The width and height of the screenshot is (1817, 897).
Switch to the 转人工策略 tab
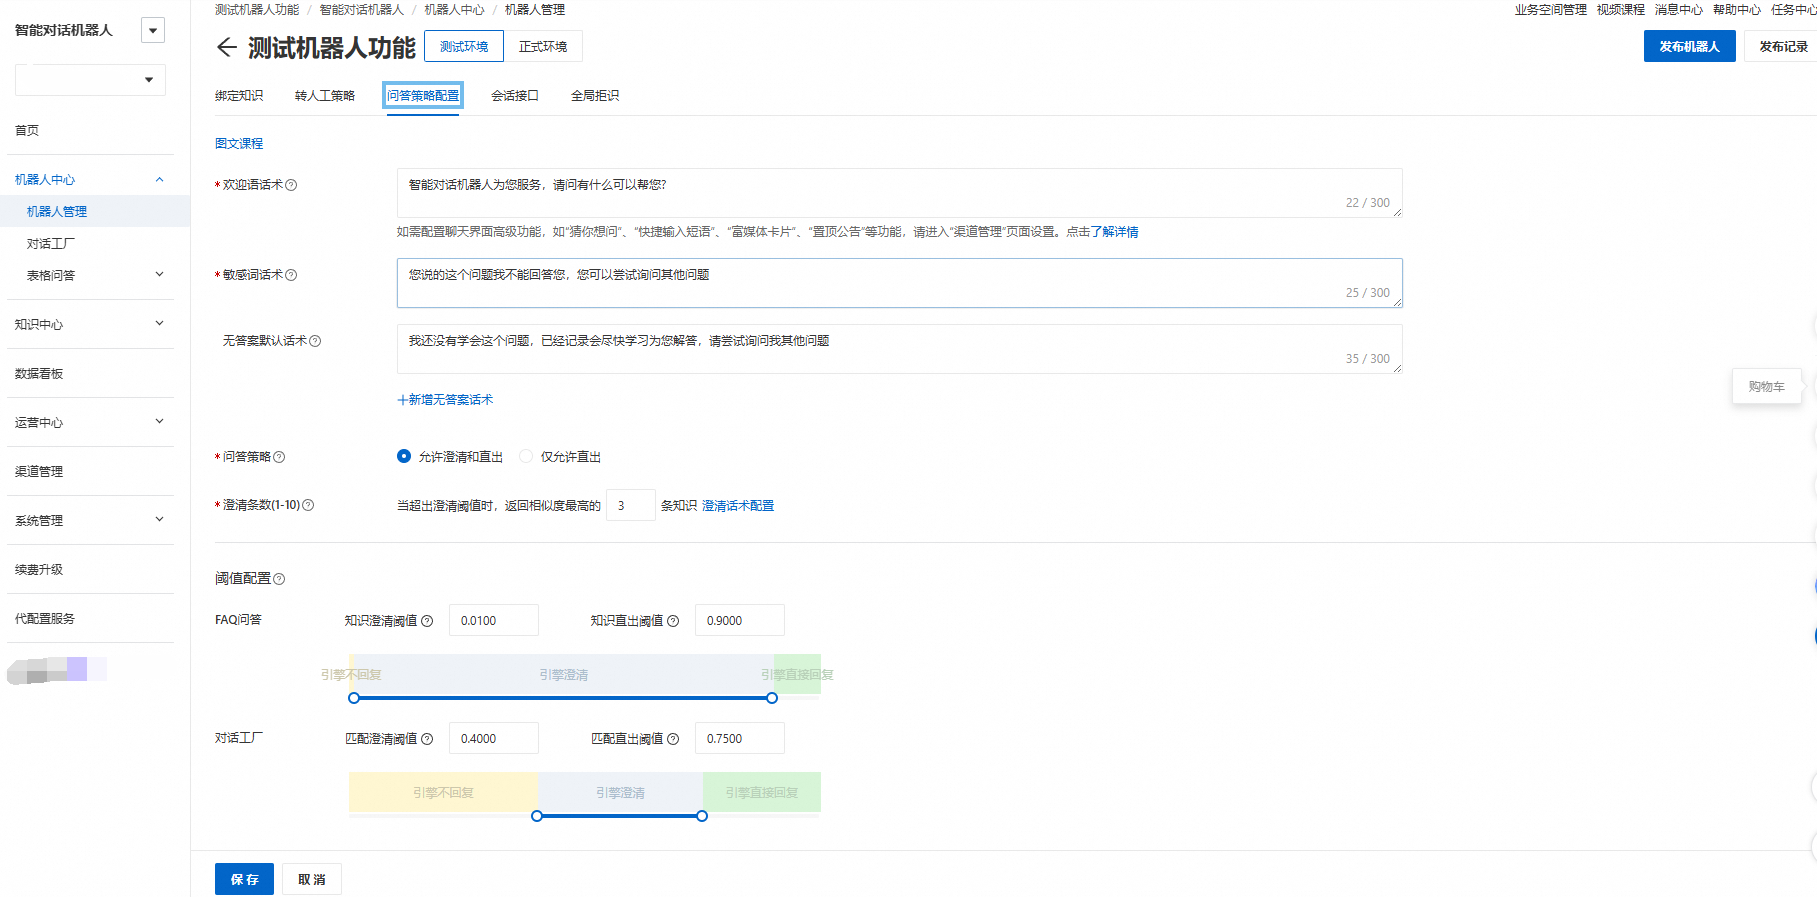coord(325,96)
